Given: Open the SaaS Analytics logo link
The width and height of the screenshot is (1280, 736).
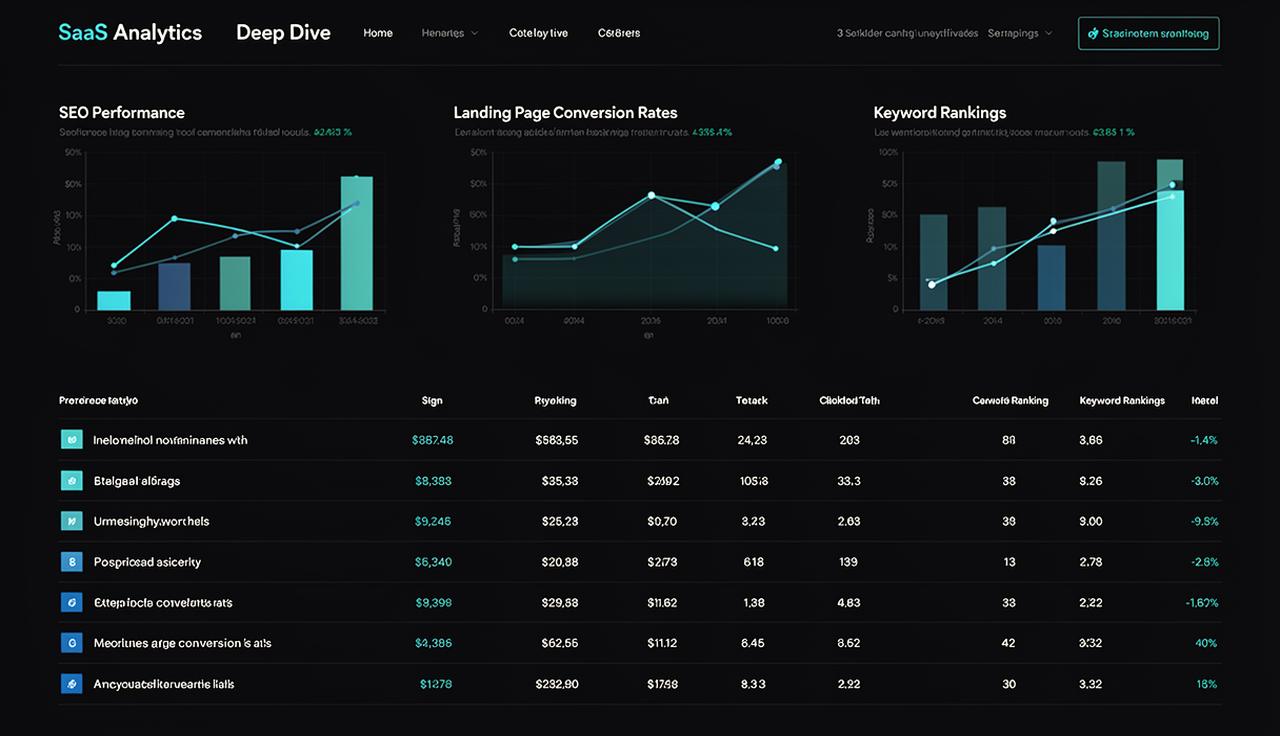Looking at the screenshot, I should [130, 32].
